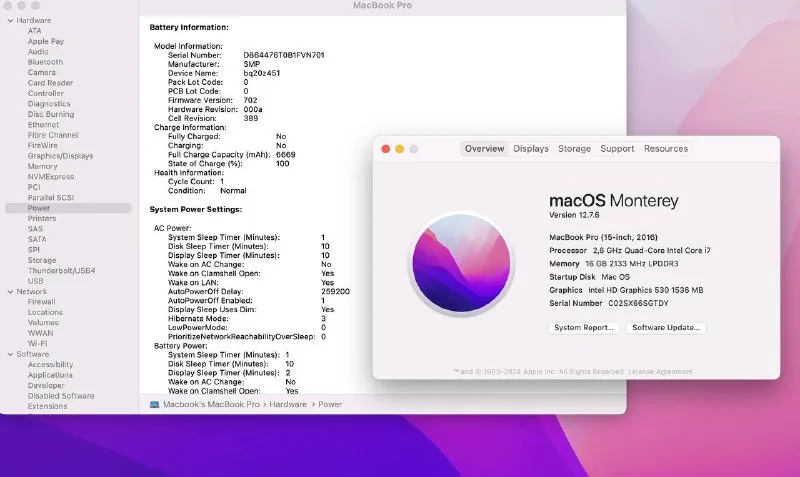This screenshot has height=477, width=800.
Task: Select SAS in sidebar
Action: pyautogui.click(x=35, y=229)
